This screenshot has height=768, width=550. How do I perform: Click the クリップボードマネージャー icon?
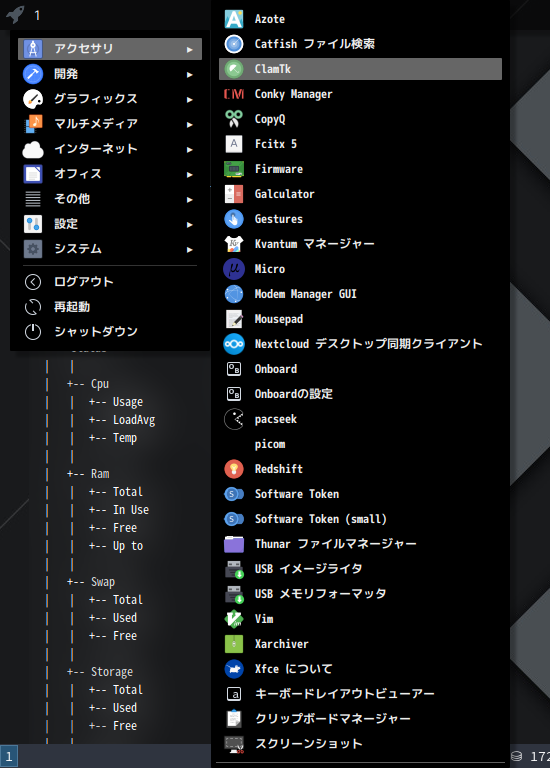coord(234,719)
